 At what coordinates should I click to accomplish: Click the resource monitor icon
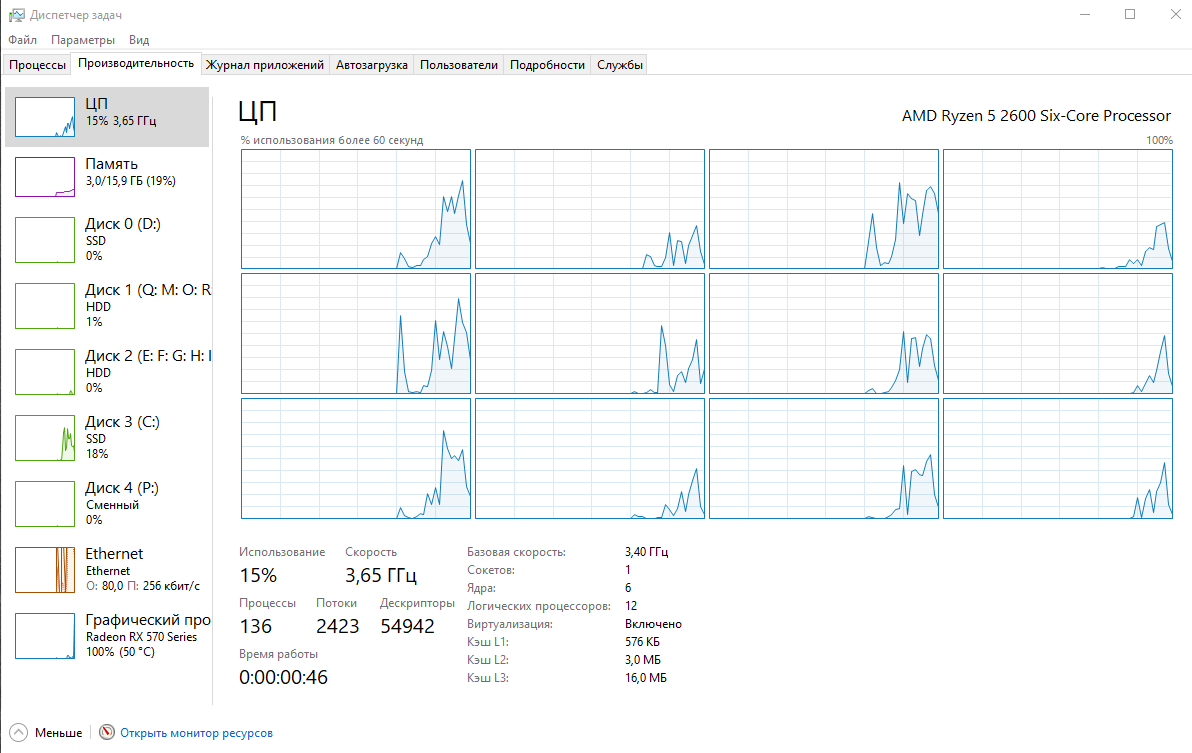107,732
